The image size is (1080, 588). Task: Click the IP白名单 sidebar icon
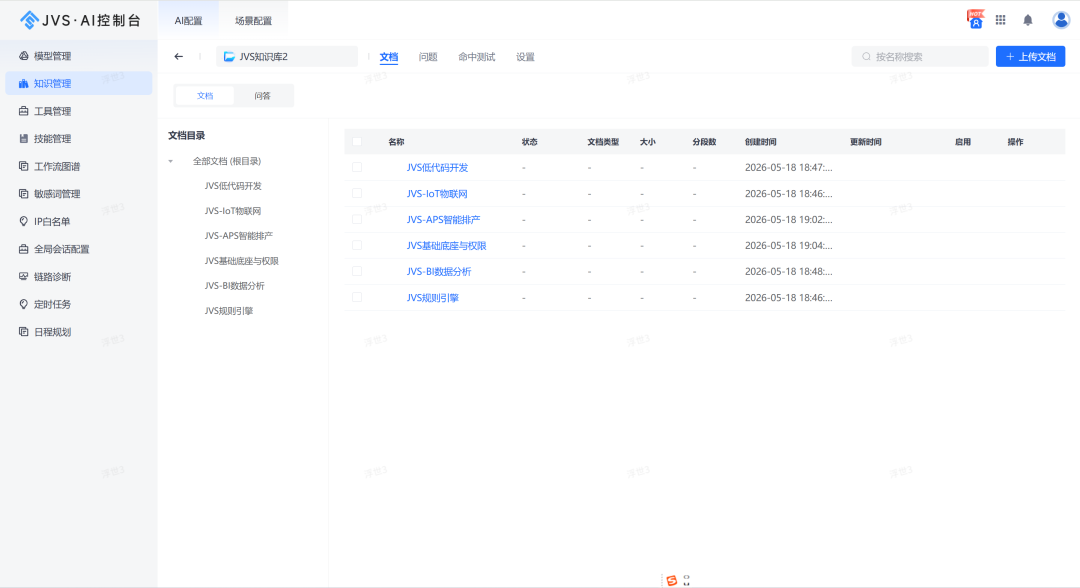pos(23,221)
